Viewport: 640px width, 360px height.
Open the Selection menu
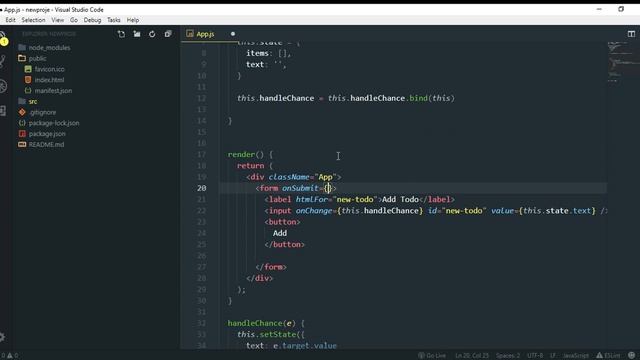tap(33, 20)
